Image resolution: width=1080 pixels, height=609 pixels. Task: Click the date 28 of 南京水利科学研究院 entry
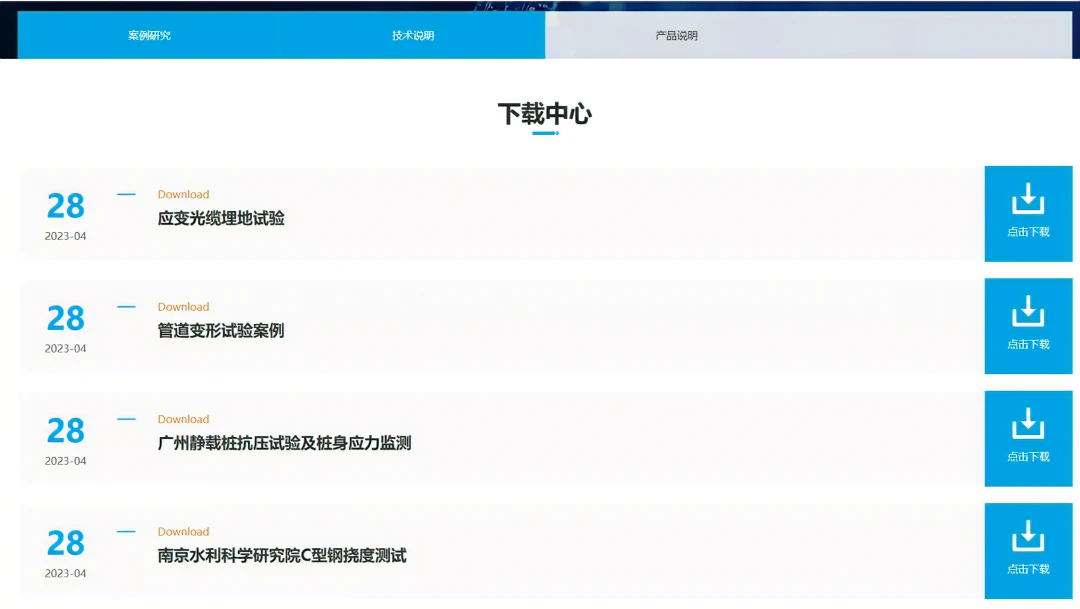coord(66,543)
